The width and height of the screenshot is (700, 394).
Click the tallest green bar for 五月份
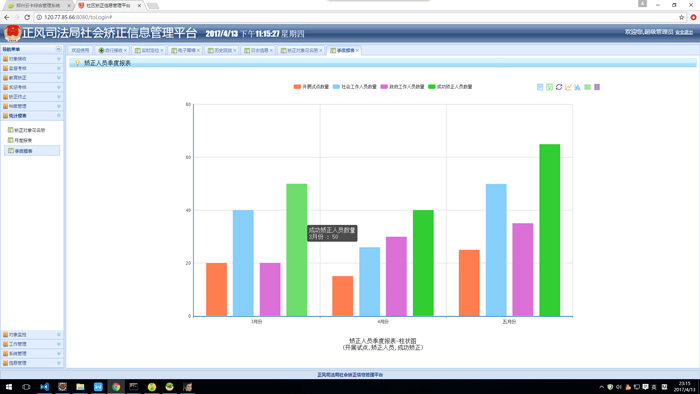click(550, 230)
